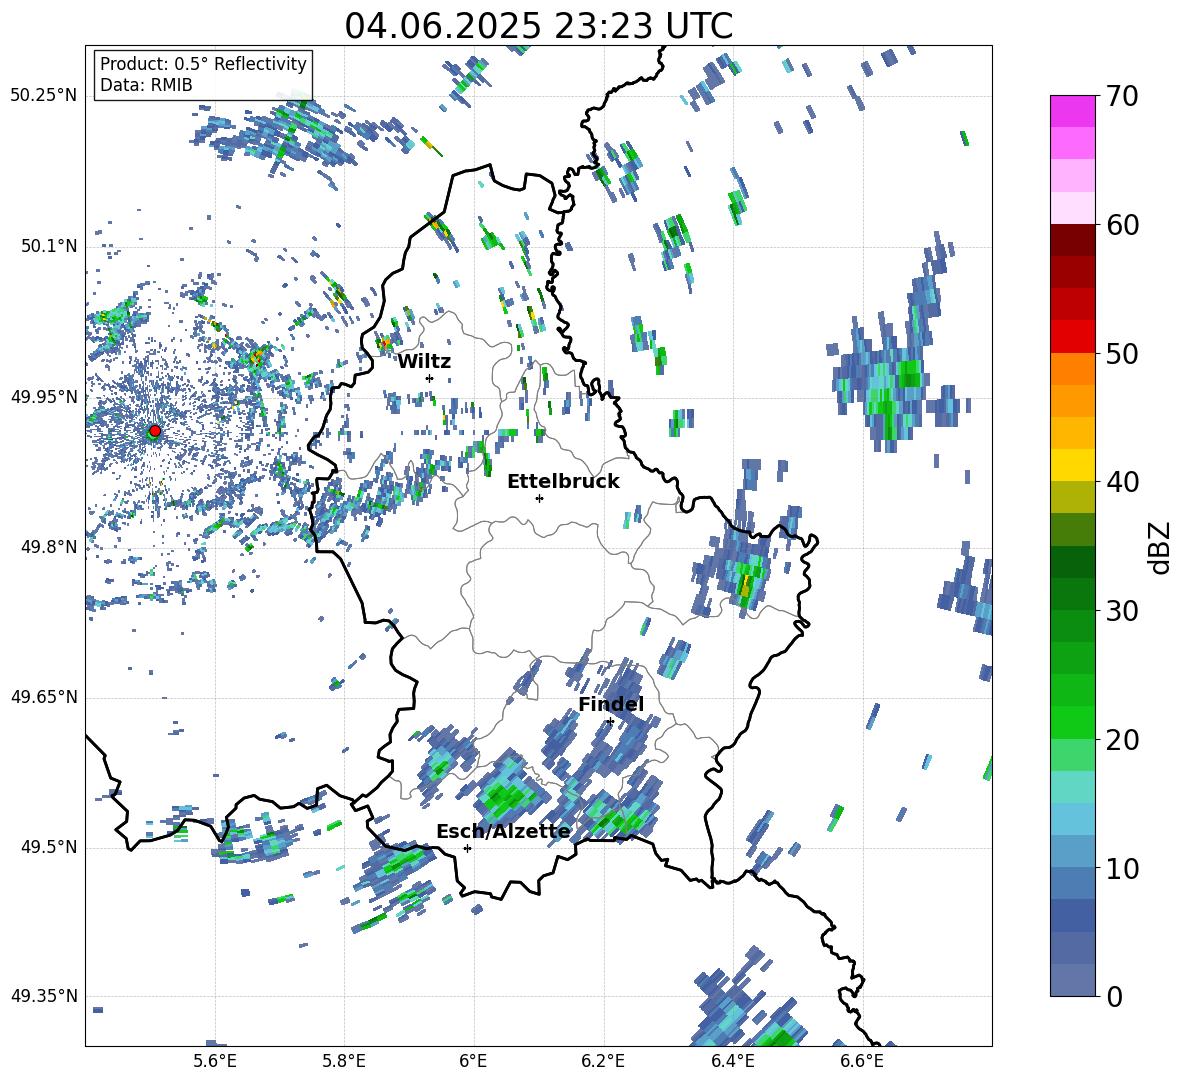This screenshot has height=1081, width=1184.
Task: Click the cross marker below Wiltz
Action: [x=430, y=378]
